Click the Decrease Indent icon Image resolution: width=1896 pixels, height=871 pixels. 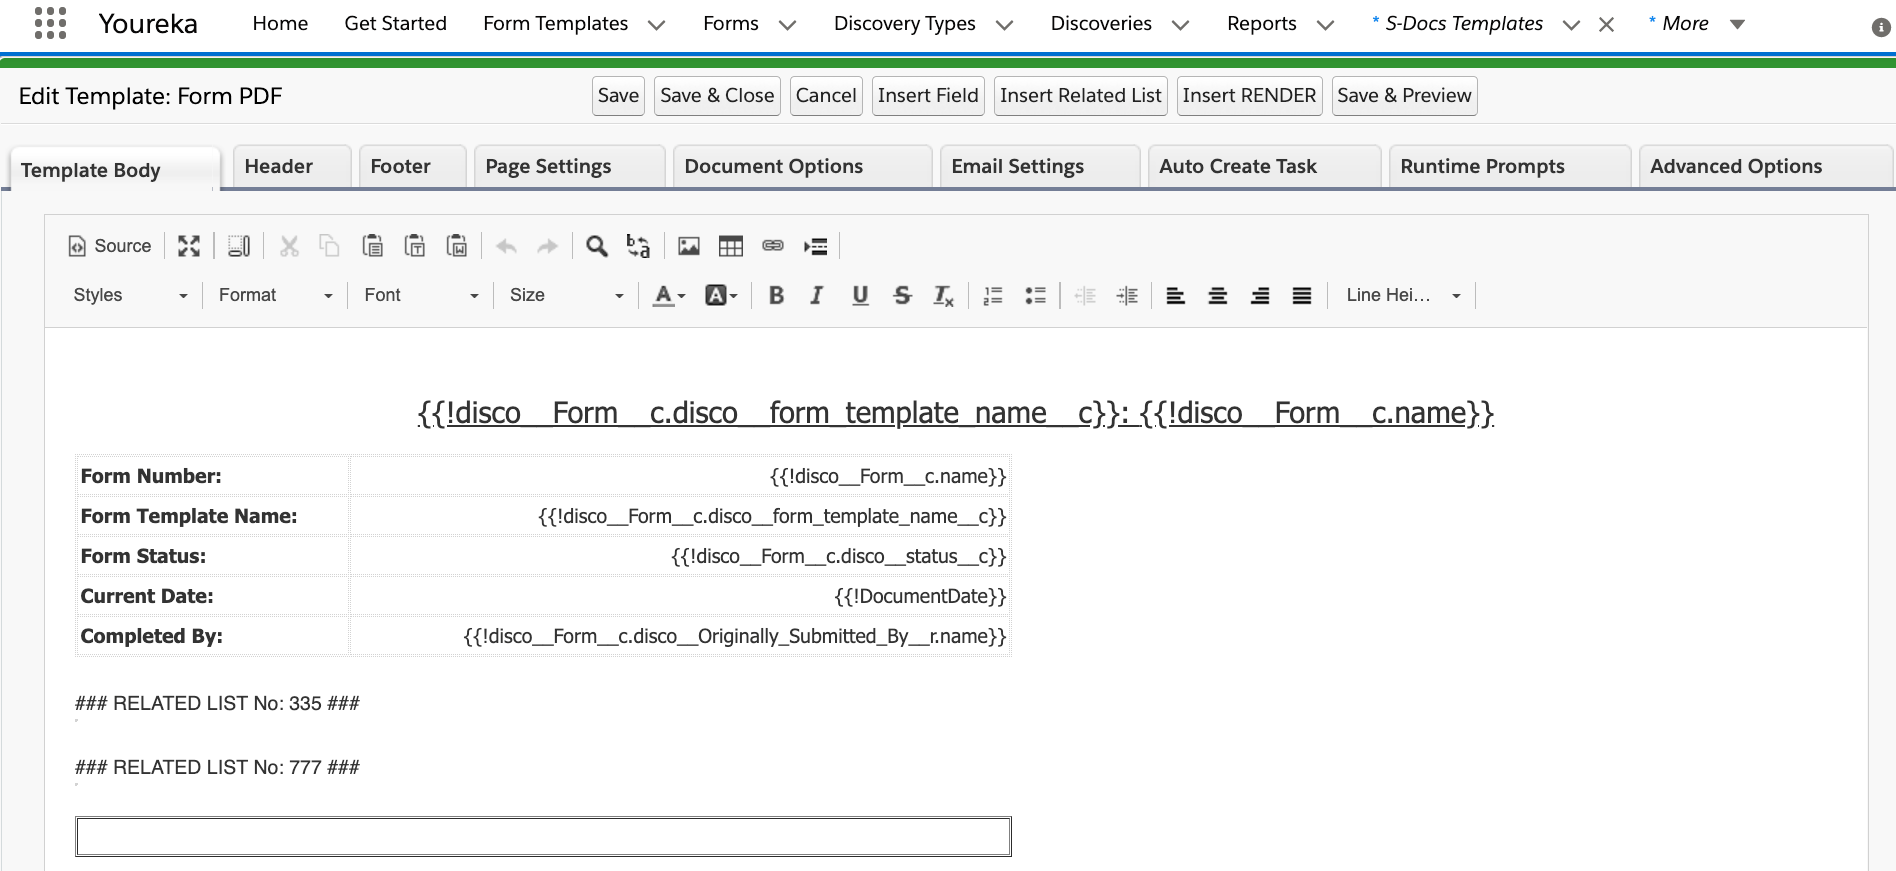pyautogui.click(x=1085, y=295)
